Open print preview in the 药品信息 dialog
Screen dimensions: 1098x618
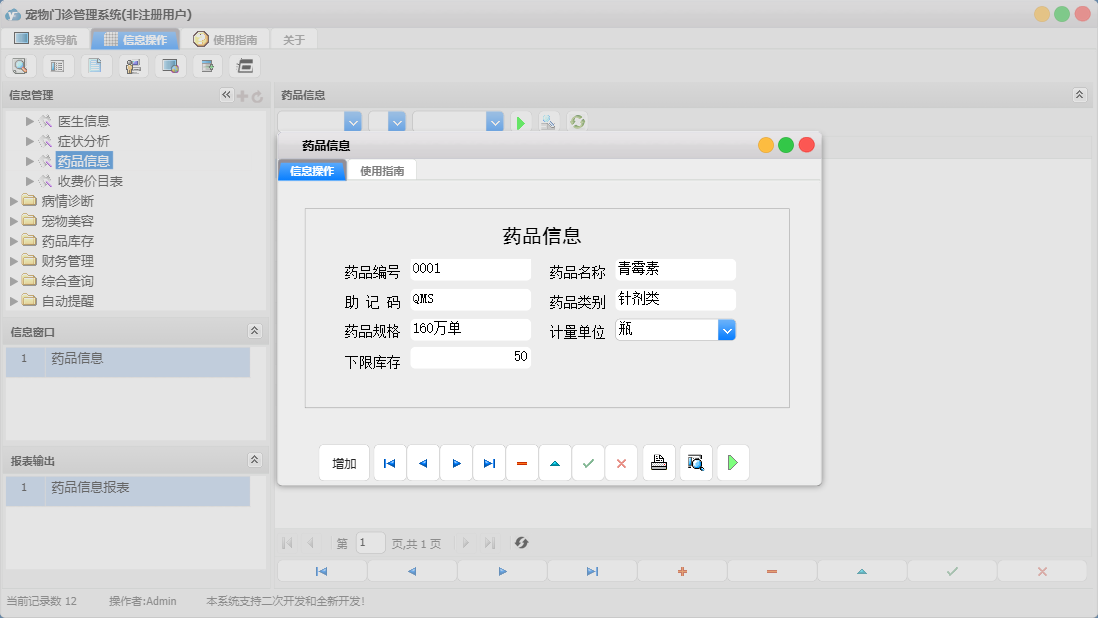tap(695, 462)
